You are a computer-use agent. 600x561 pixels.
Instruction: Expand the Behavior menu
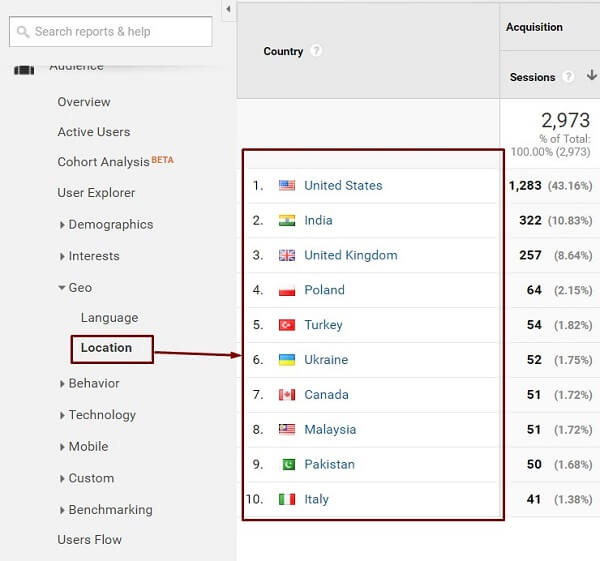[x=62, y=383]
